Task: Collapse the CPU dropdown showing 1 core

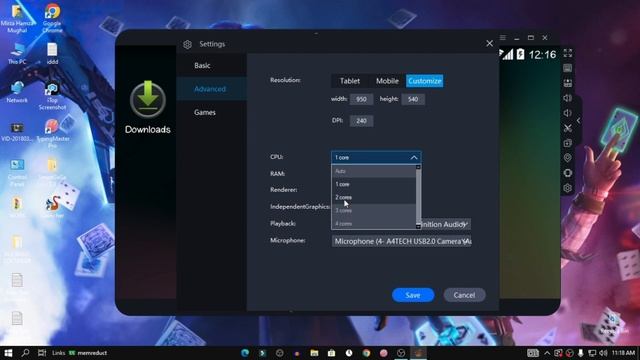Action: [x=376, y=157]
